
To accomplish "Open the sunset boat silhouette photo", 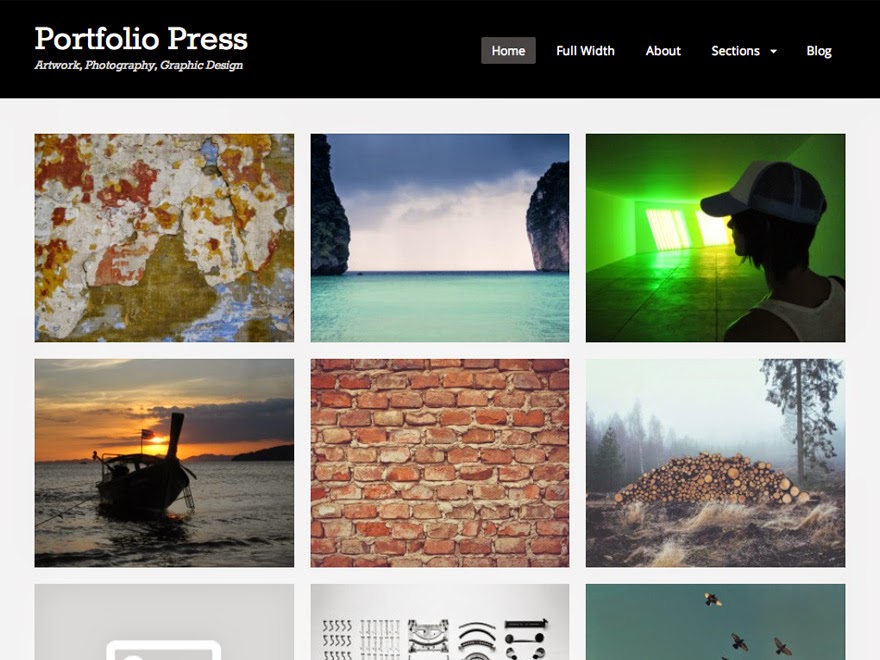I will pos(164,463).
